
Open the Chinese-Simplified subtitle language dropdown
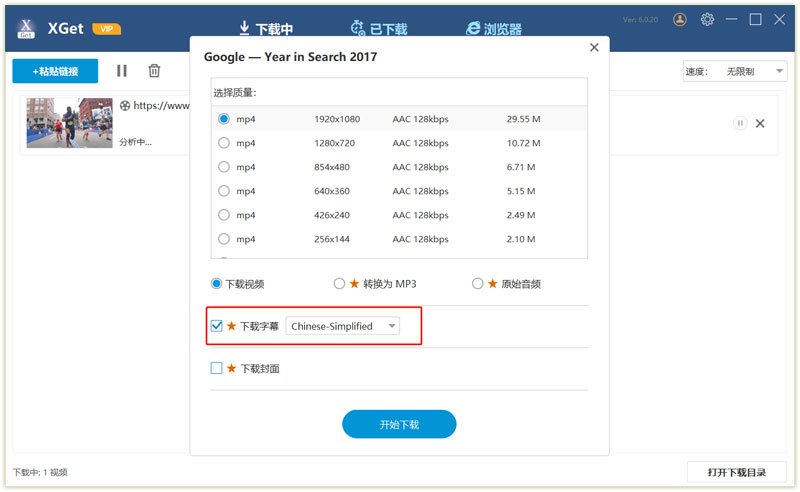[x=343, y=326]
